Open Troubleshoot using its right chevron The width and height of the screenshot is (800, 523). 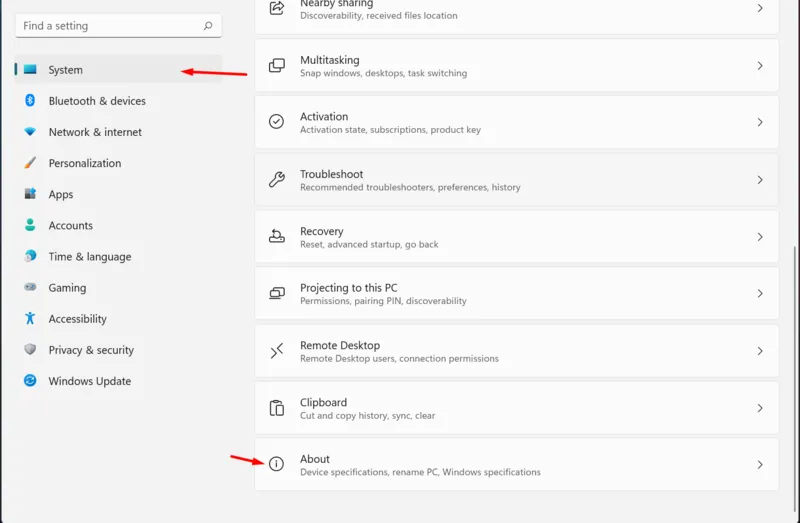pyautogui.click(x=760, y=180)
